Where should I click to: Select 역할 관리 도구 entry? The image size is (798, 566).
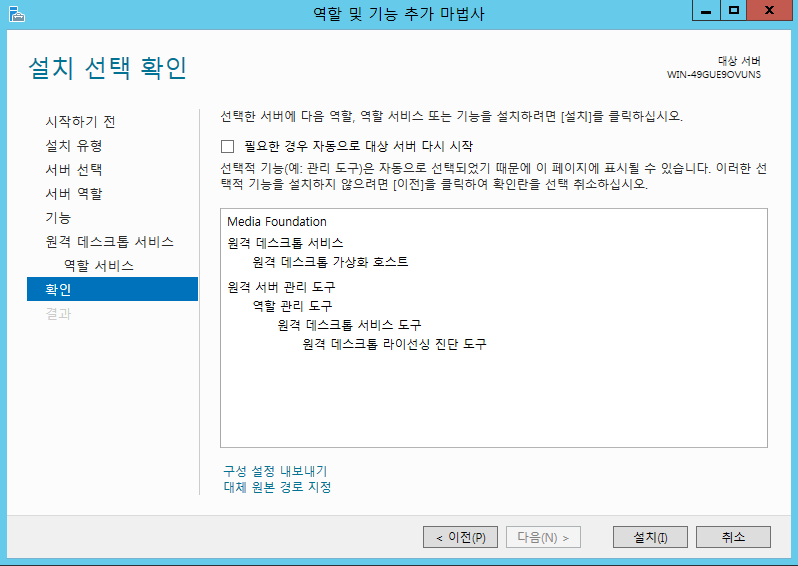293,306
